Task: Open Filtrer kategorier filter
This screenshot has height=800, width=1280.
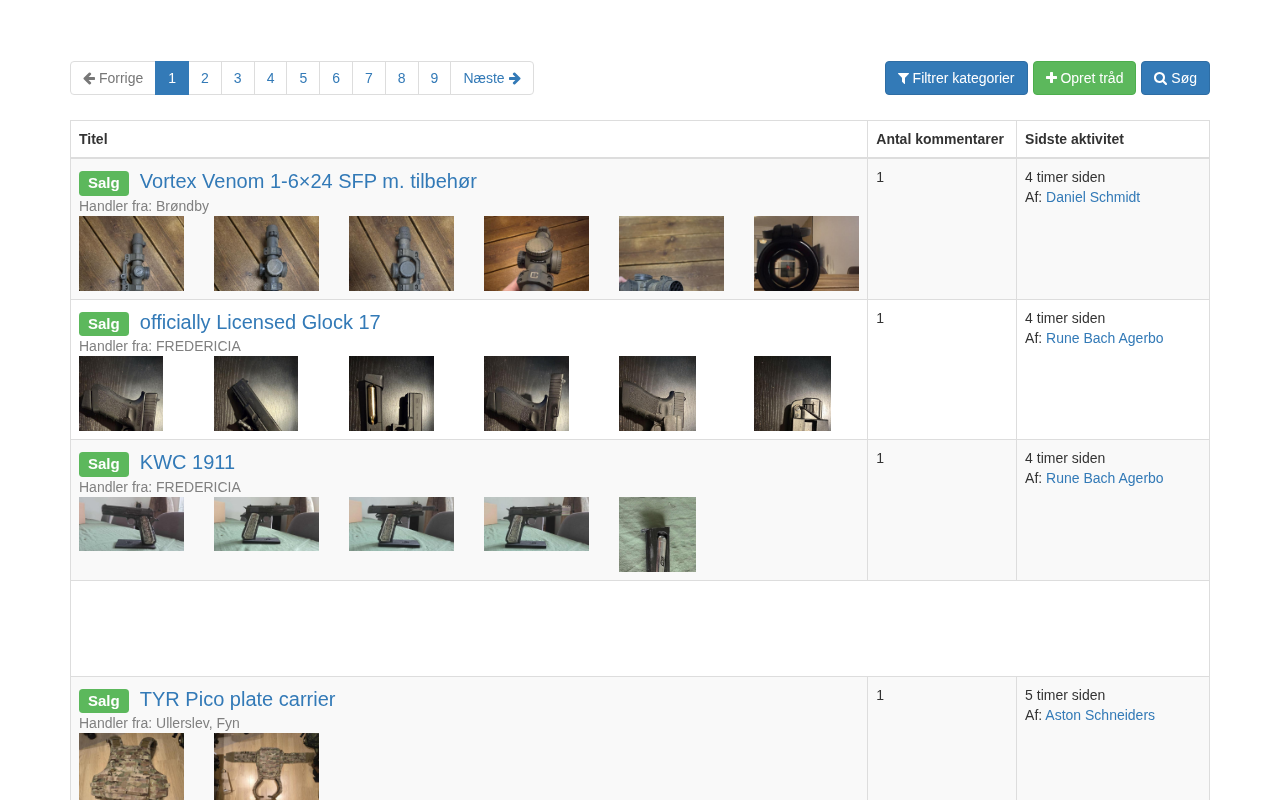Action: click(x=956, y=78)
